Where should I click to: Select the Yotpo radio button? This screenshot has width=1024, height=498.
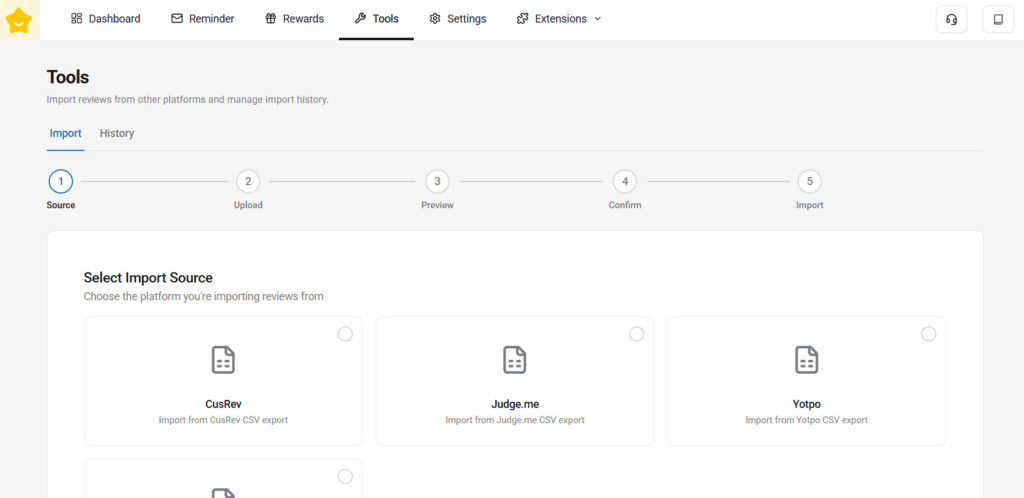929,334
